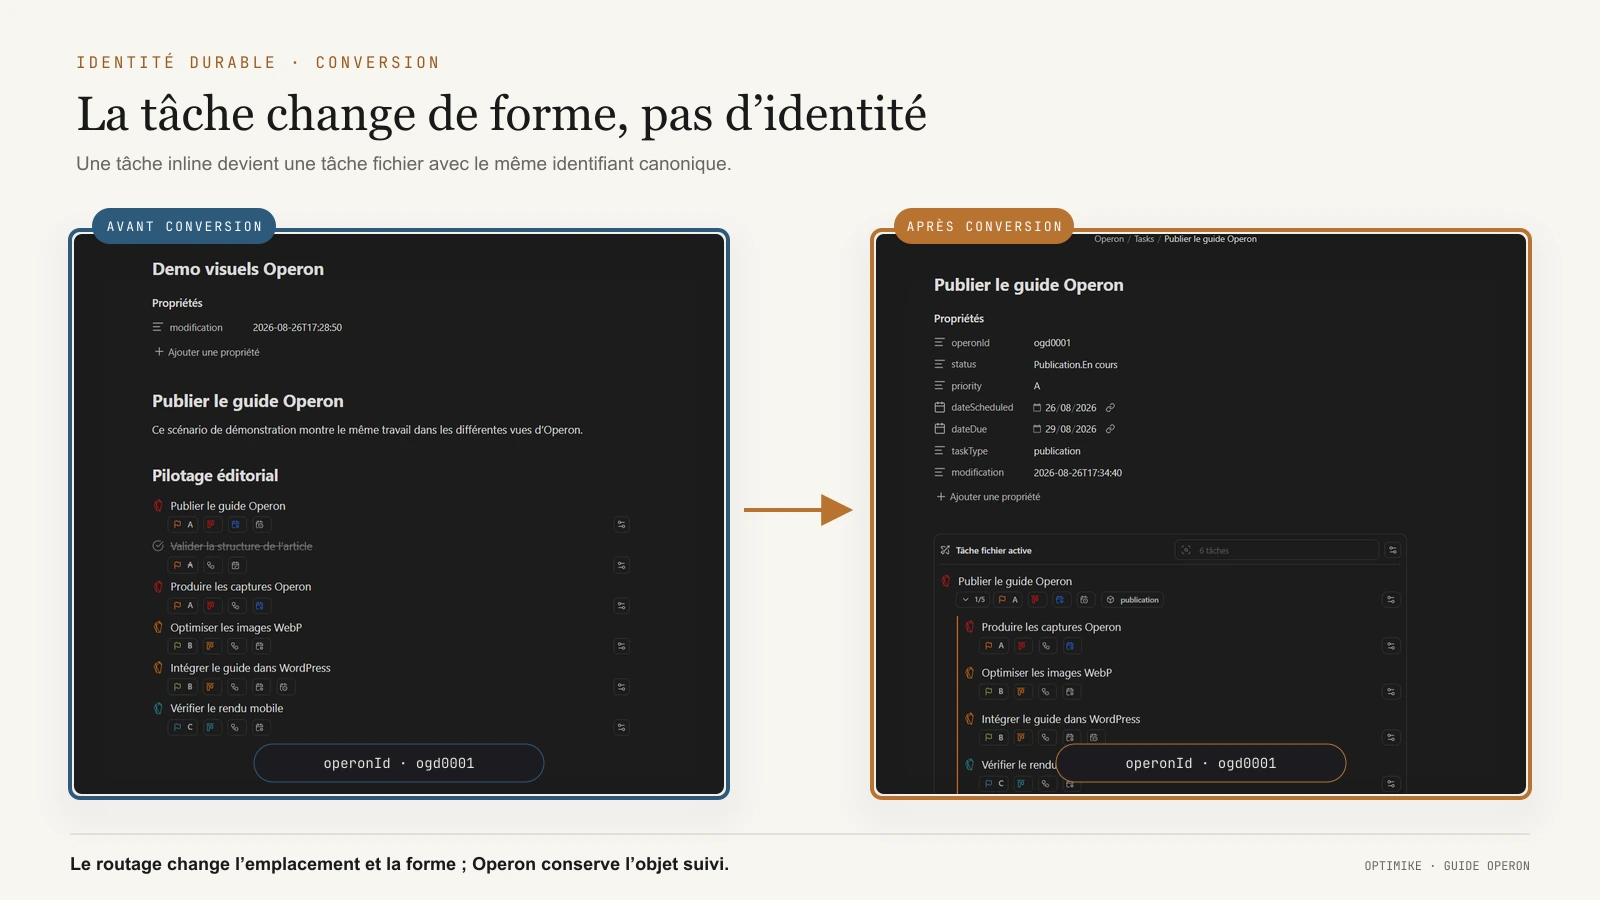
Task: Open the Tasks breadcrumb
Action: point(1144,239)
